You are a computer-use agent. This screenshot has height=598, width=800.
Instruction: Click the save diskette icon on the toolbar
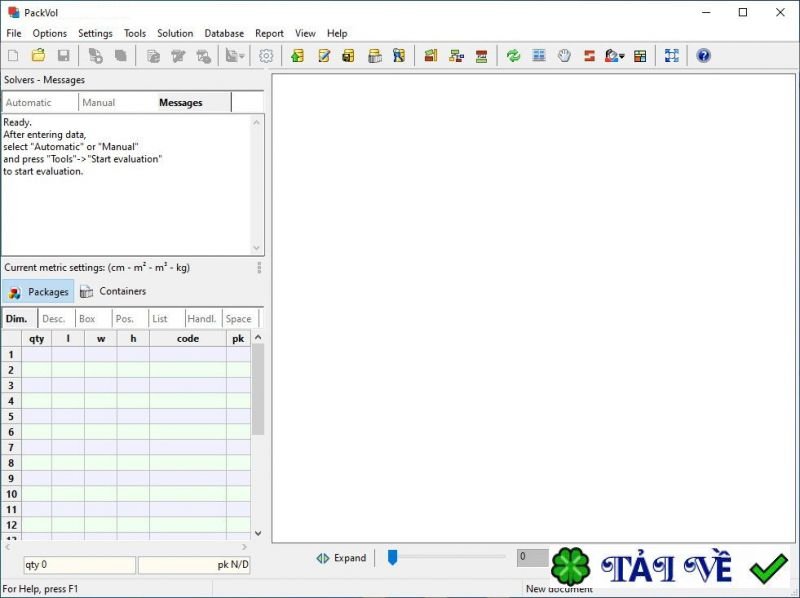point(62,55)
